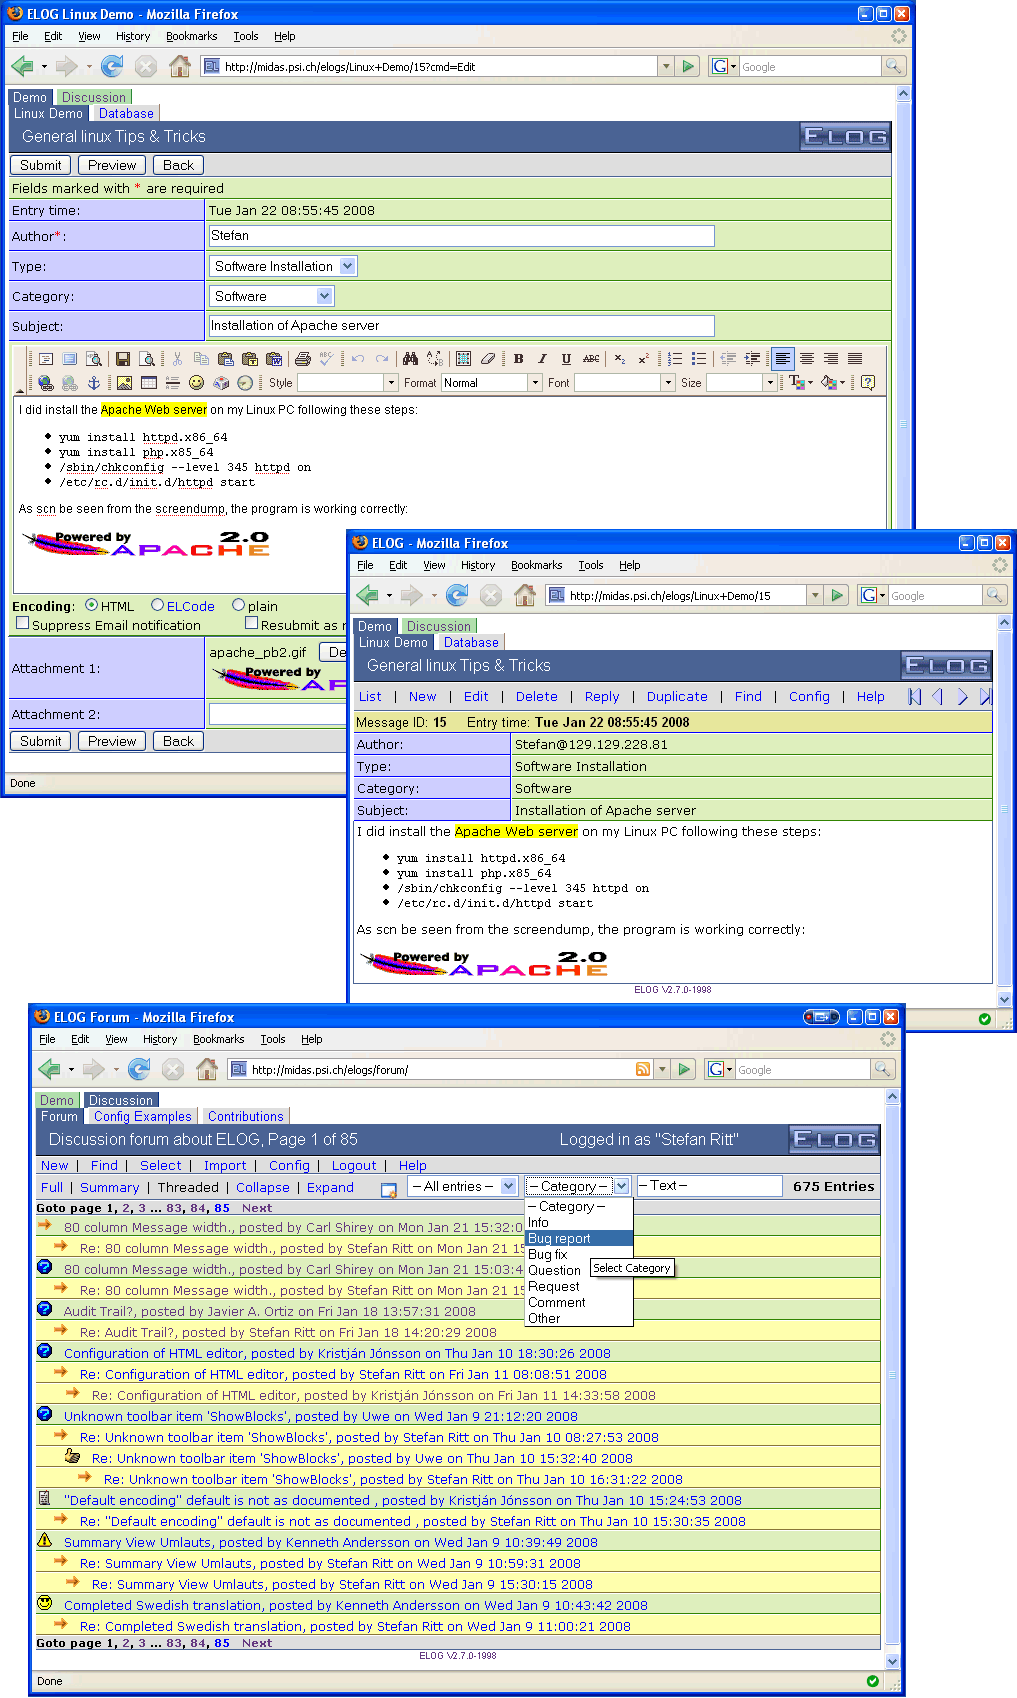The image size is (1017, 1698).
Task: Go to first entry in ELOG message window
Action: coord(914,697)
